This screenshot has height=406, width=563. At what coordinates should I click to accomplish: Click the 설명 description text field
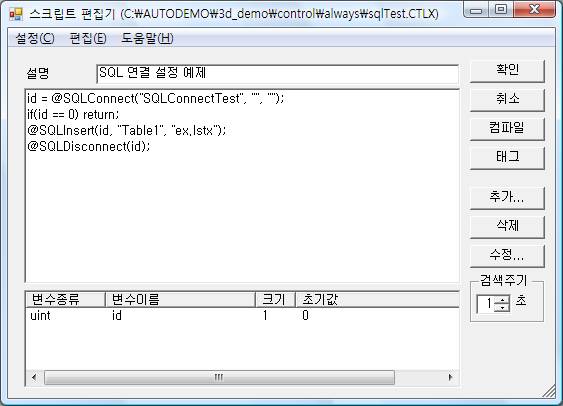tap(278, 74)
